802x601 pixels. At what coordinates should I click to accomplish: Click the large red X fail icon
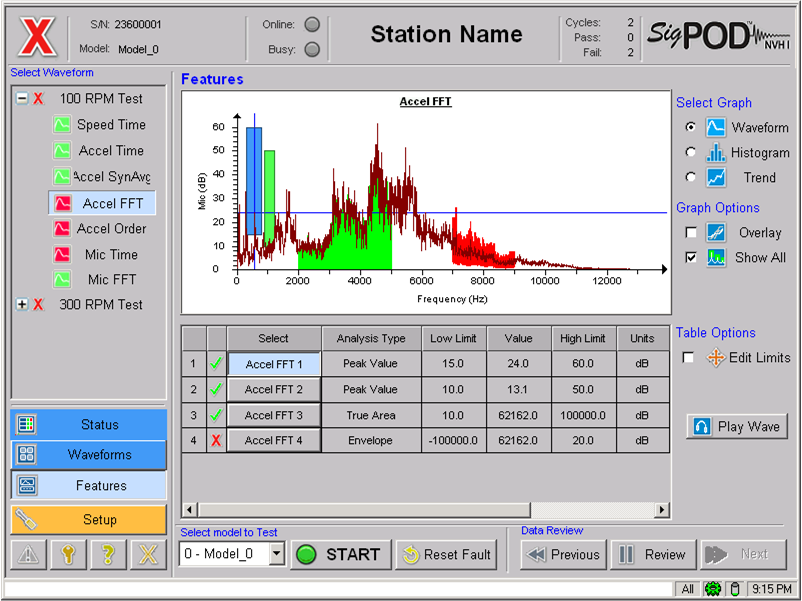(38, 38)
